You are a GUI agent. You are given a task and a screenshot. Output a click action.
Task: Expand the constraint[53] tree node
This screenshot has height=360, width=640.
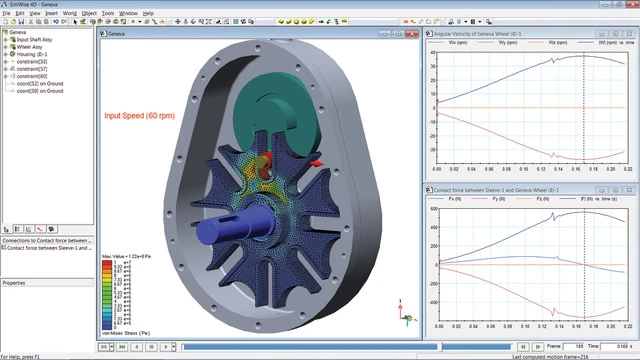[6, 62]
